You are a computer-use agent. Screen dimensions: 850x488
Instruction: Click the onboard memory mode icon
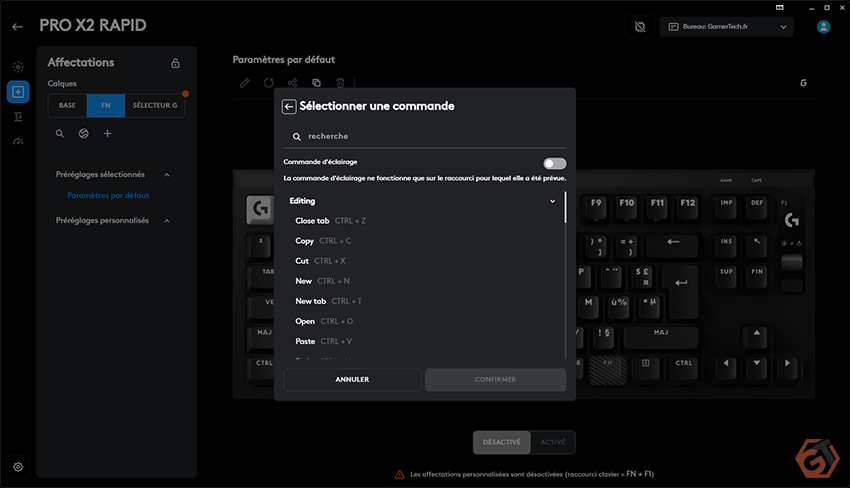(x=640, y=27)
